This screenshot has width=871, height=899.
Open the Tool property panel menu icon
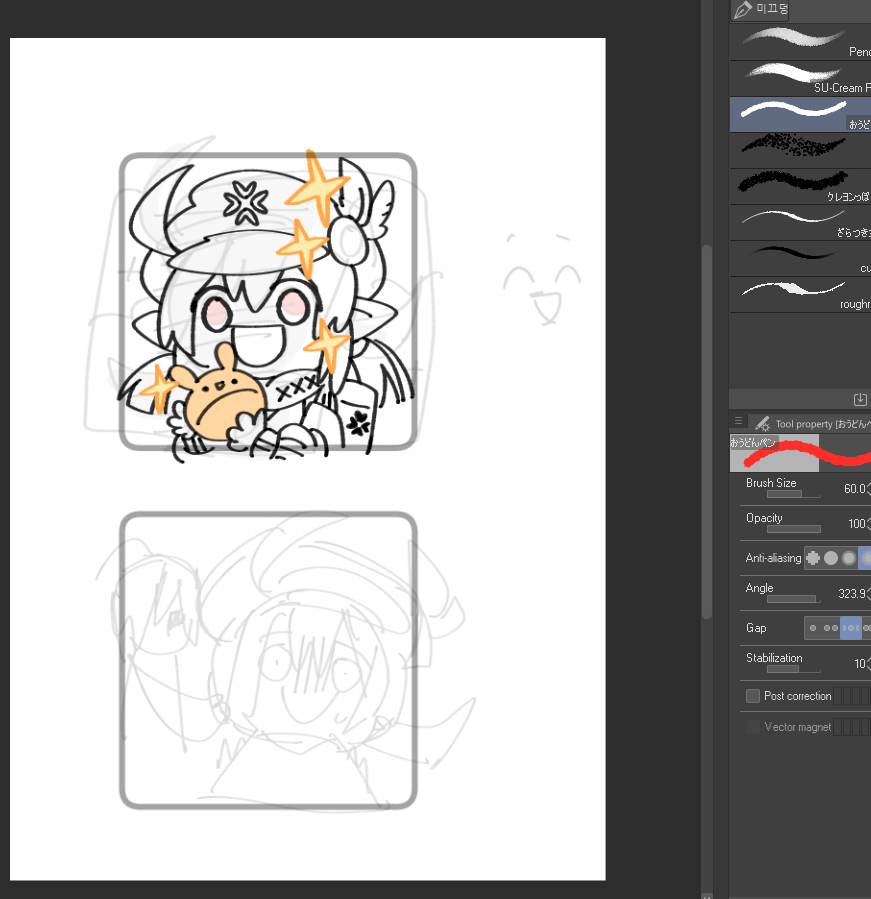point(739,421)
